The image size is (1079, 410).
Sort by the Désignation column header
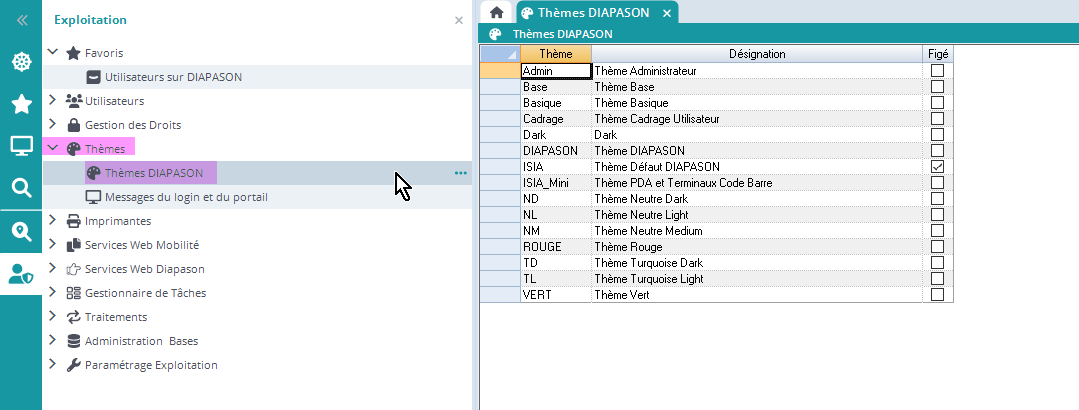pos(756,54)
